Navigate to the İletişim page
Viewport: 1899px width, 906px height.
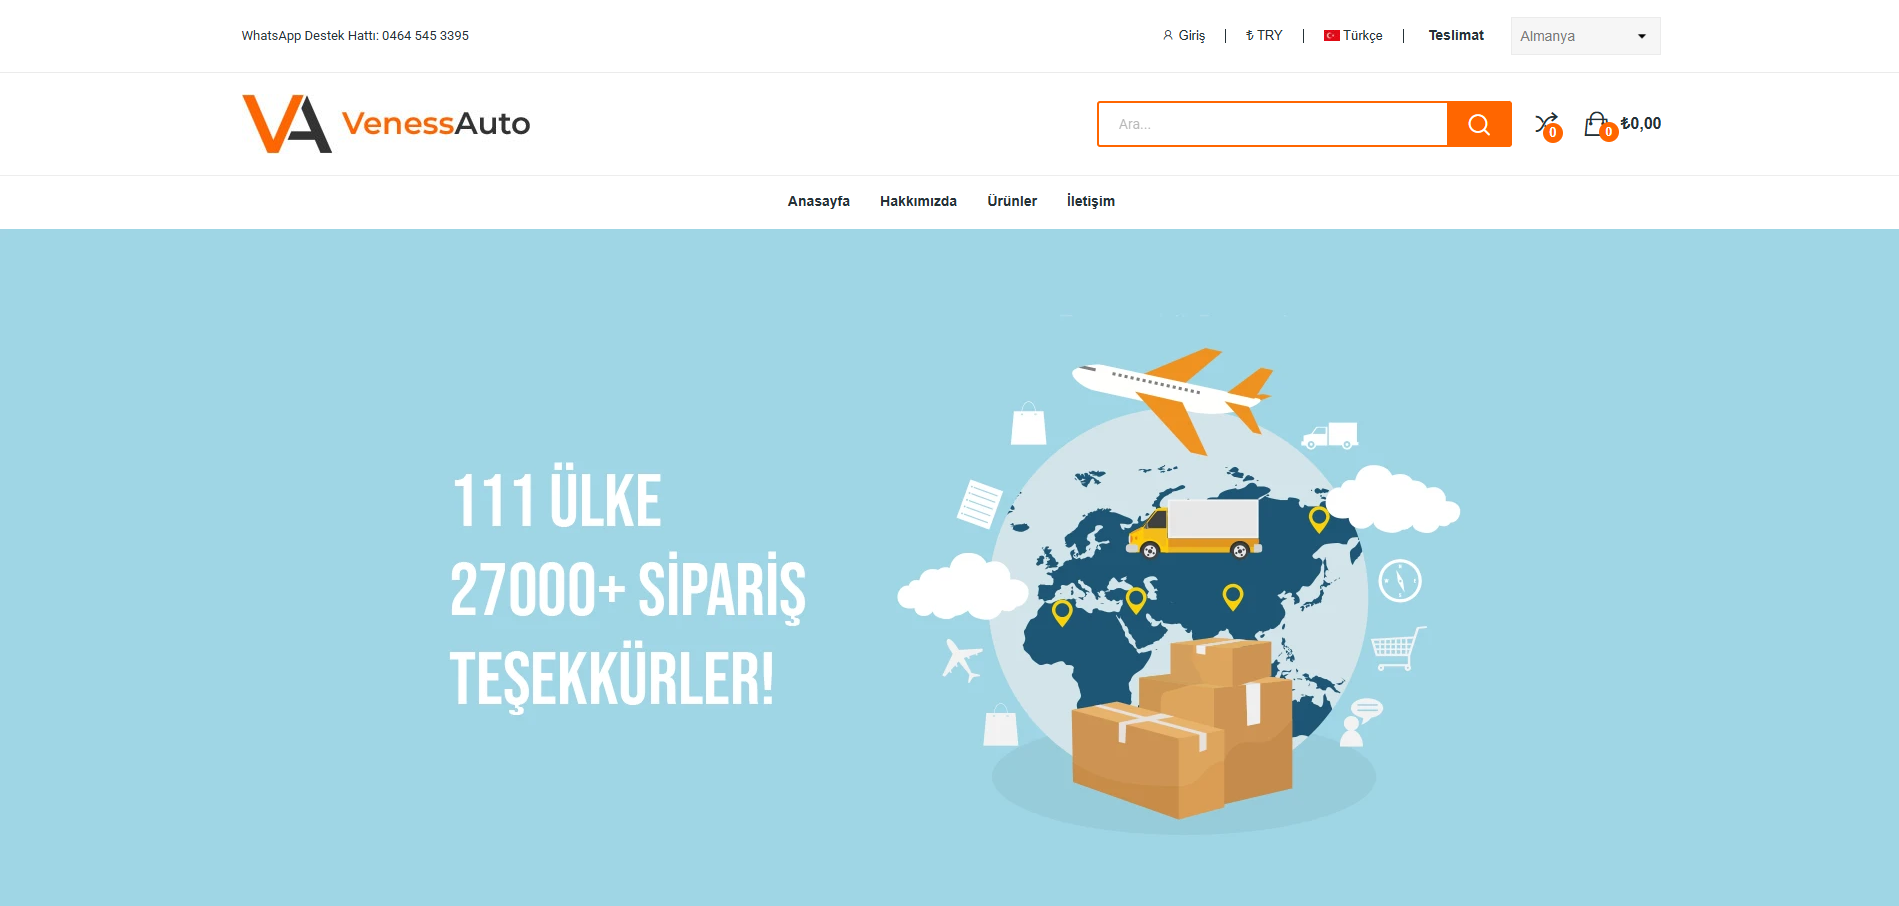click(1090, 201)
